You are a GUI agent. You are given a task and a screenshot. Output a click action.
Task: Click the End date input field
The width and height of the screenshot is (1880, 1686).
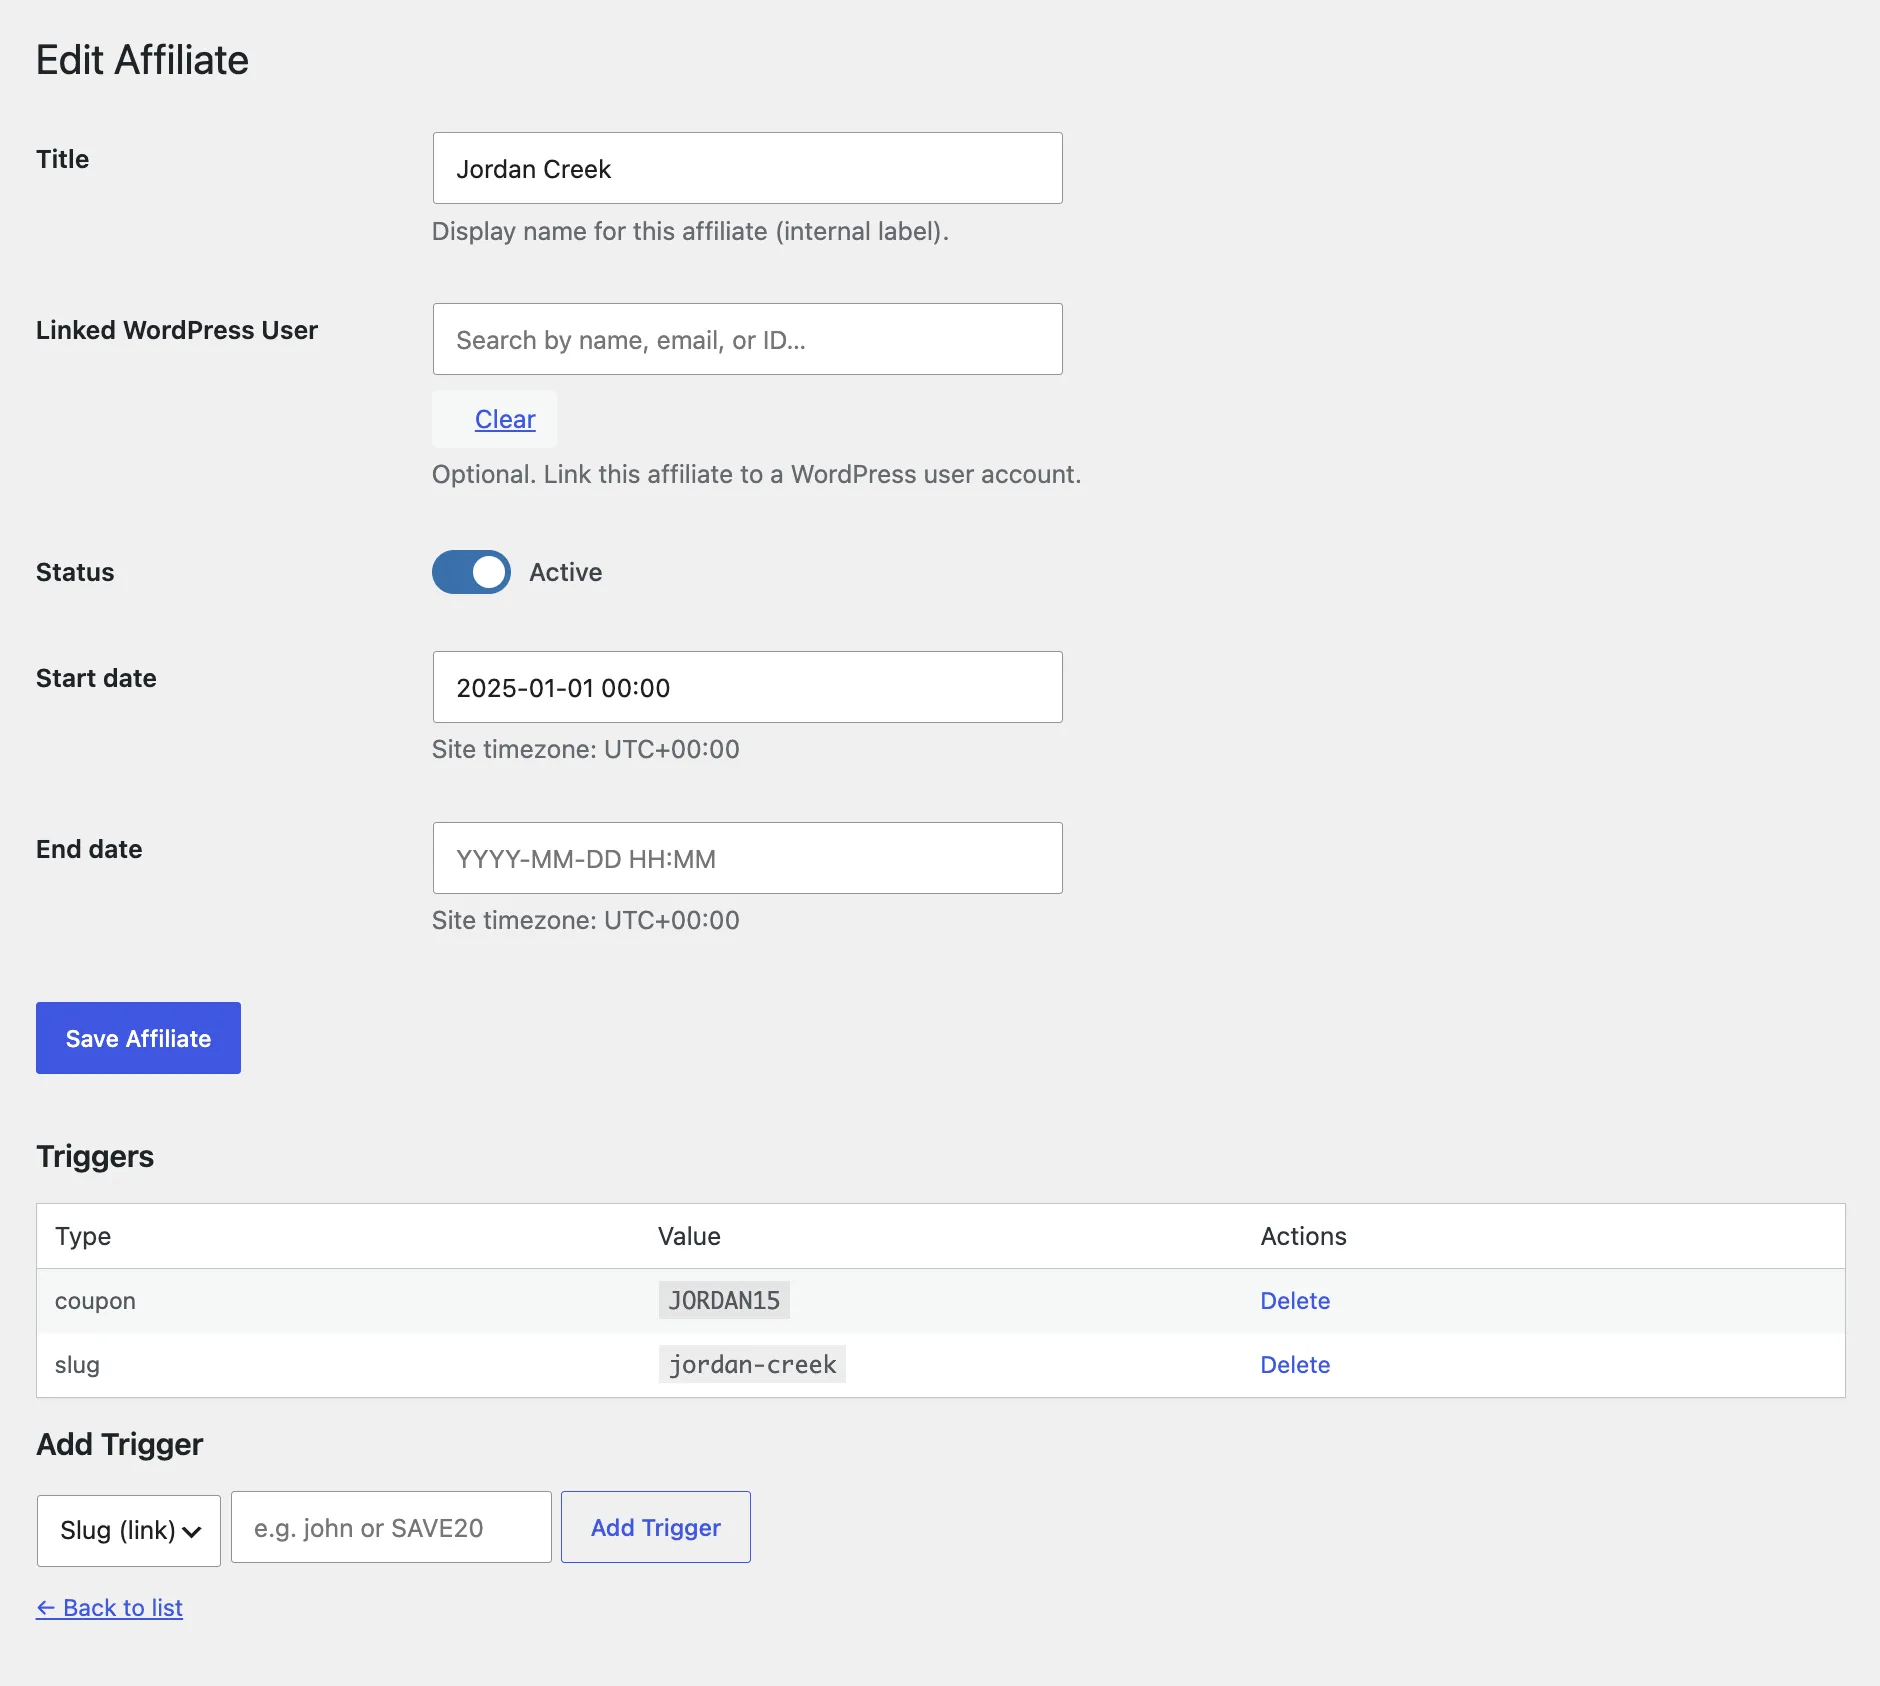tap(747, 858)
